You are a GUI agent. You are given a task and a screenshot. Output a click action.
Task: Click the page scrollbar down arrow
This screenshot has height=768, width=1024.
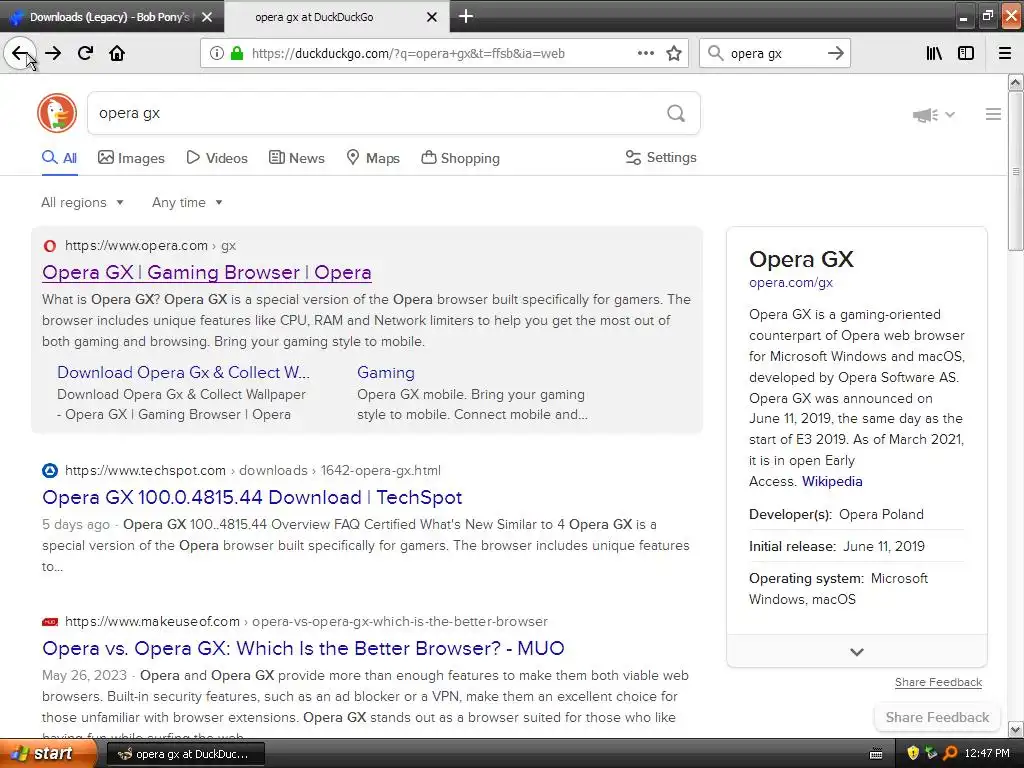pos(1016,729)
